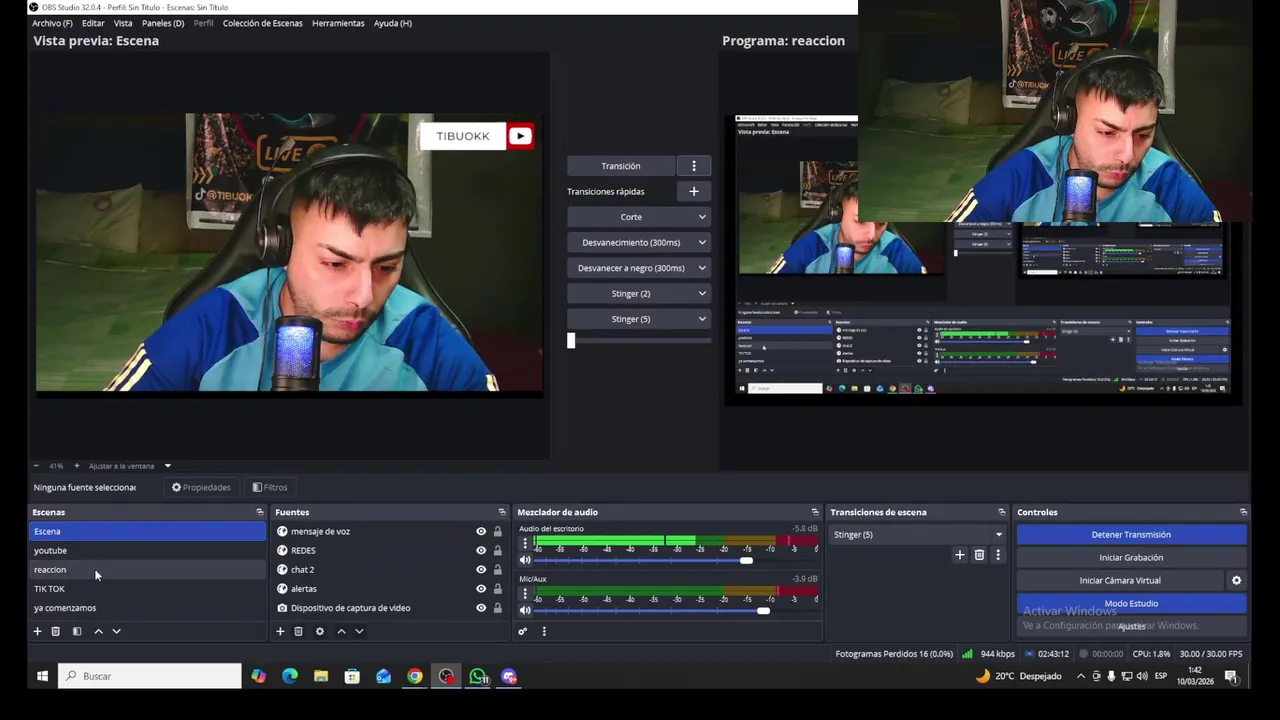Open virtual camera settings gear
Screen dimensions: 1280x720
pyautogui.click(x=1236, y=580)
